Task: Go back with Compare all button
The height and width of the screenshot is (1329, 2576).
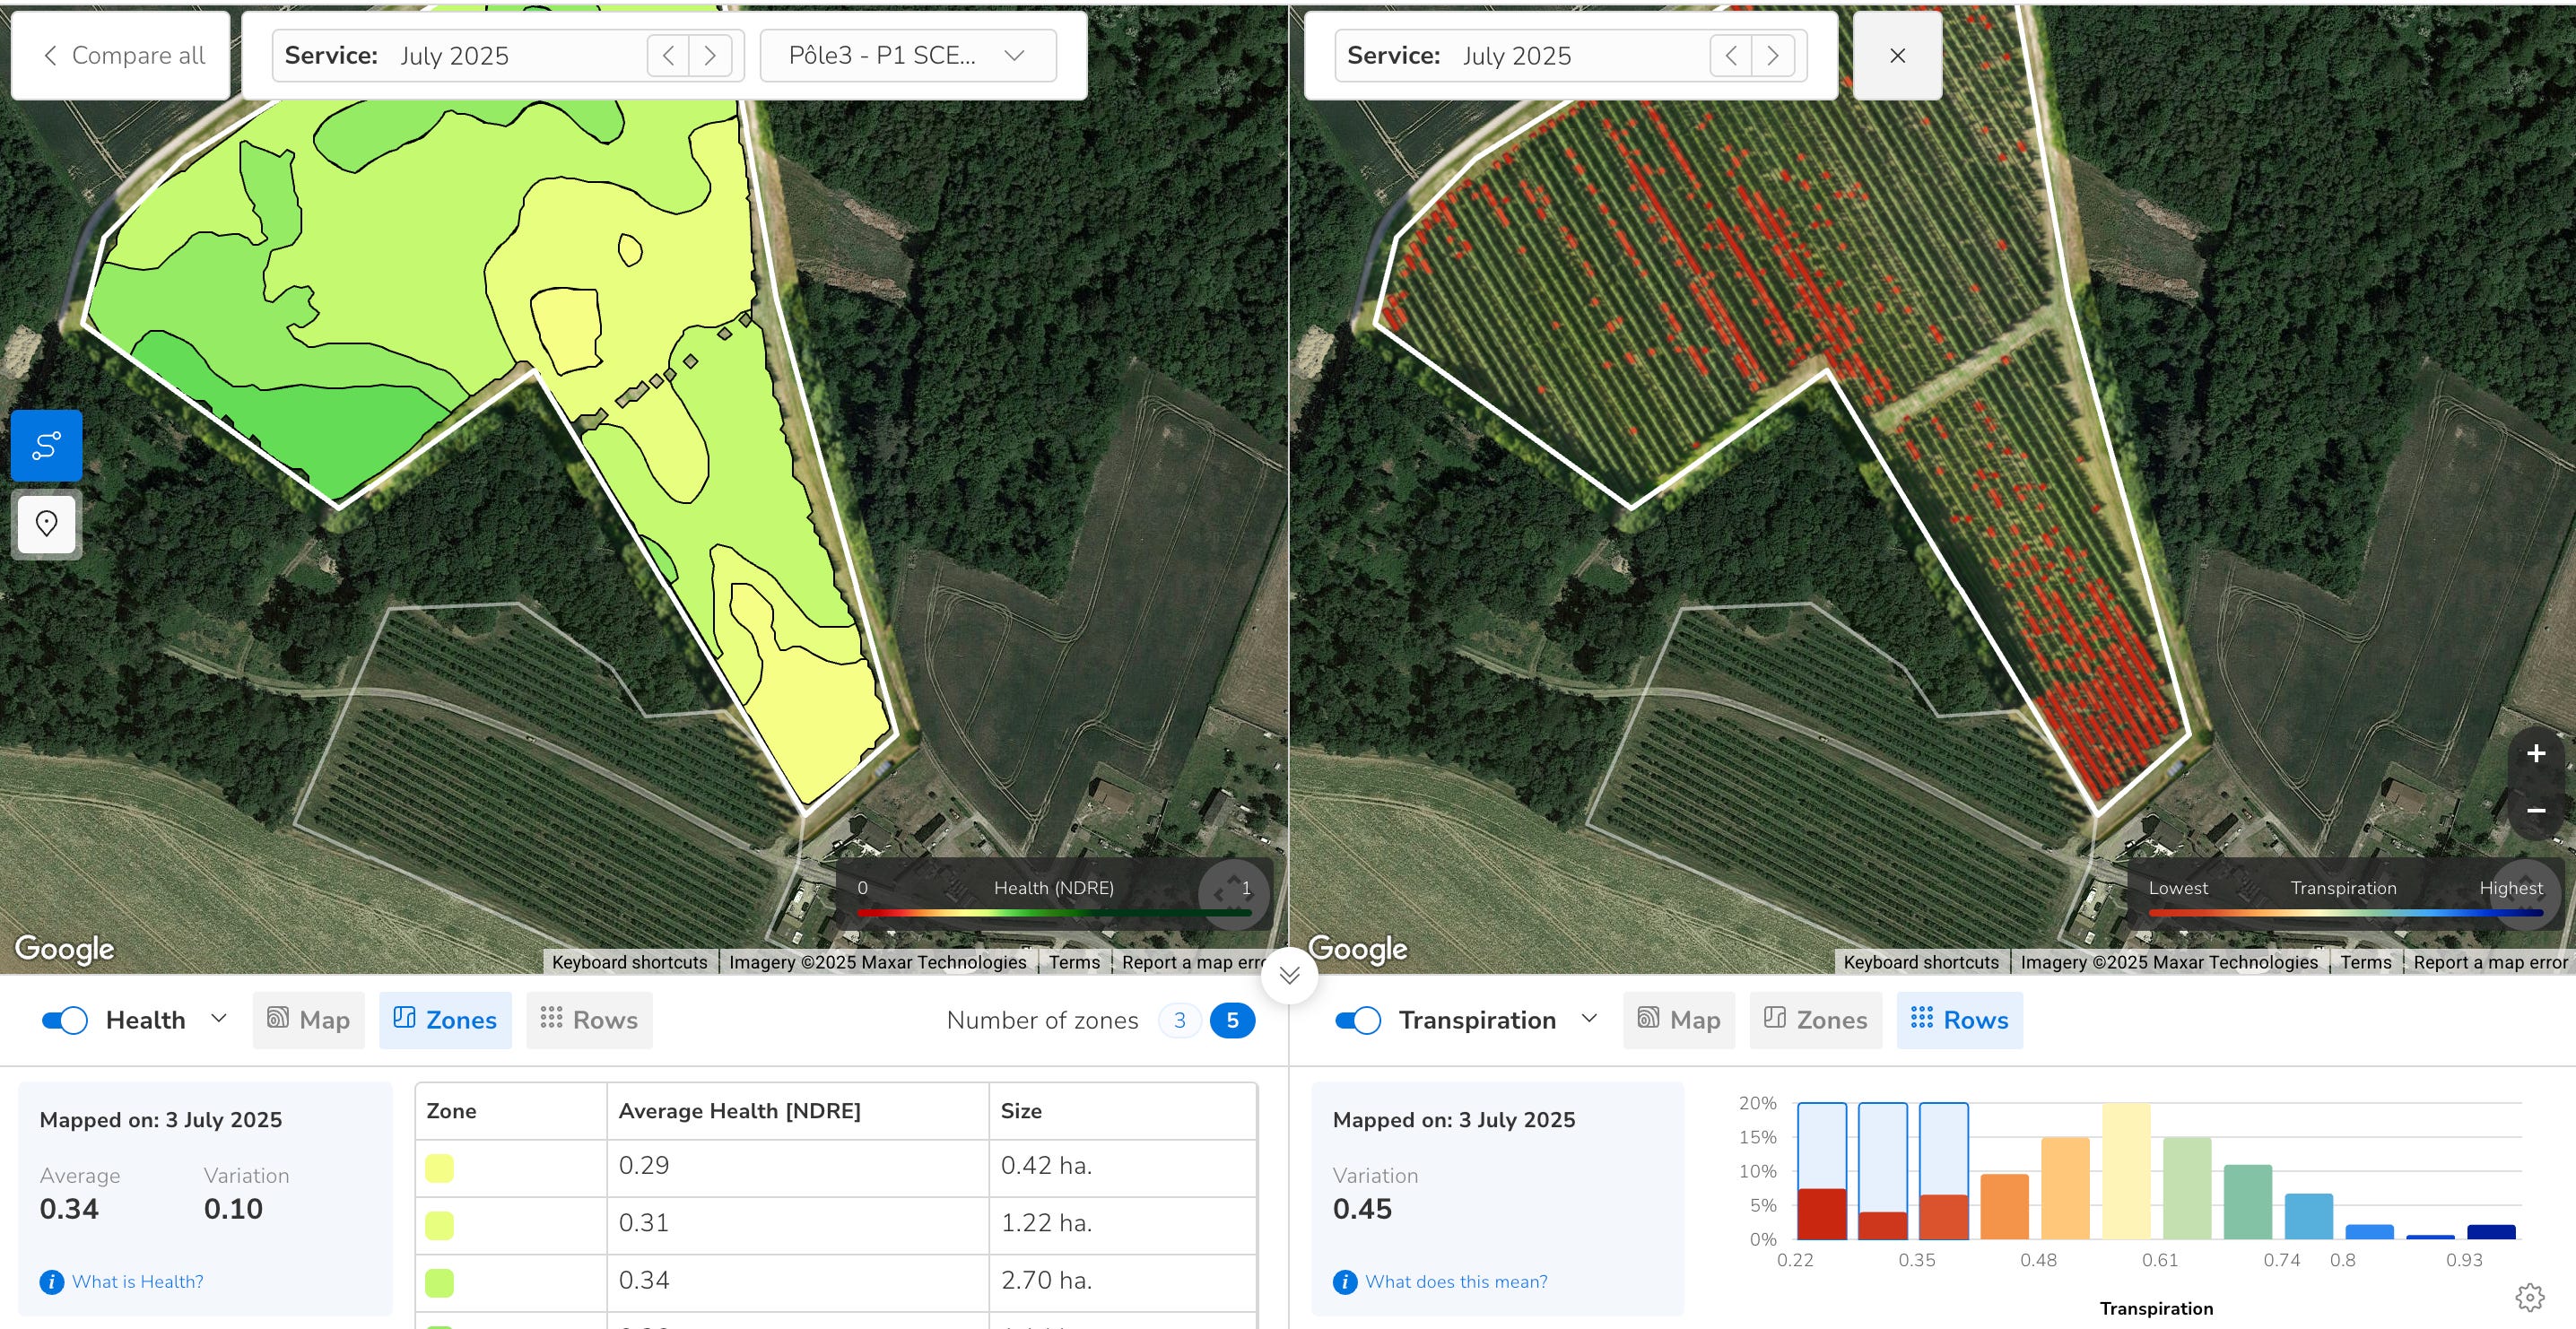Action: (122, 55)
